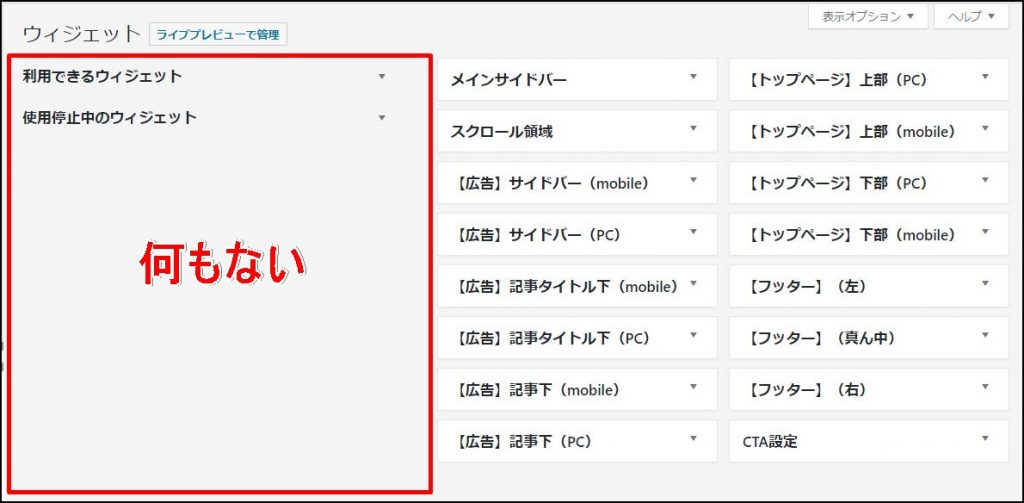Expand the CTA設定 area arrow

point(985,438)
